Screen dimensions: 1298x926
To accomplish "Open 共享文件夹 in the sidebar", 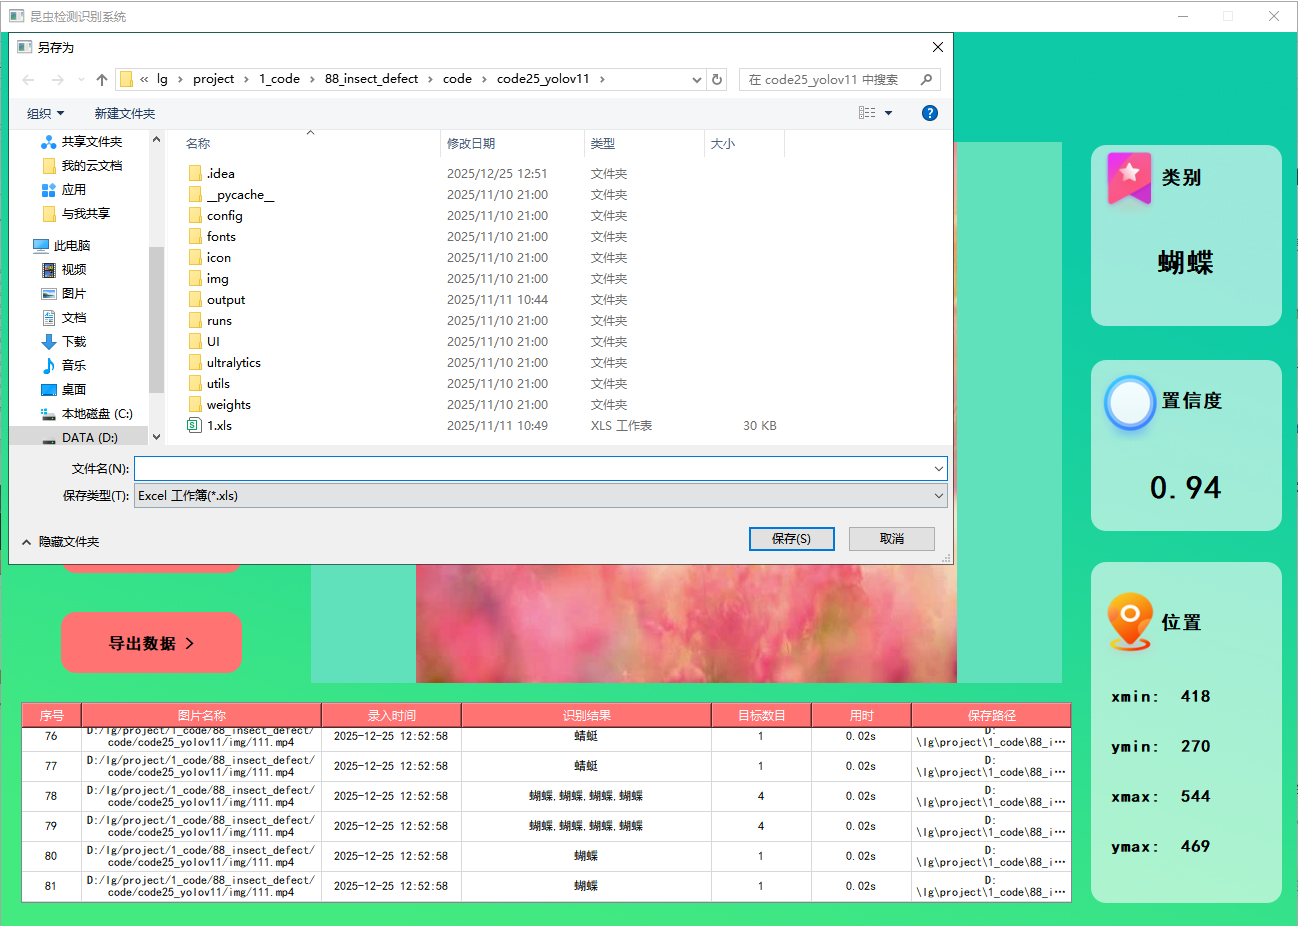I will 82,142.
